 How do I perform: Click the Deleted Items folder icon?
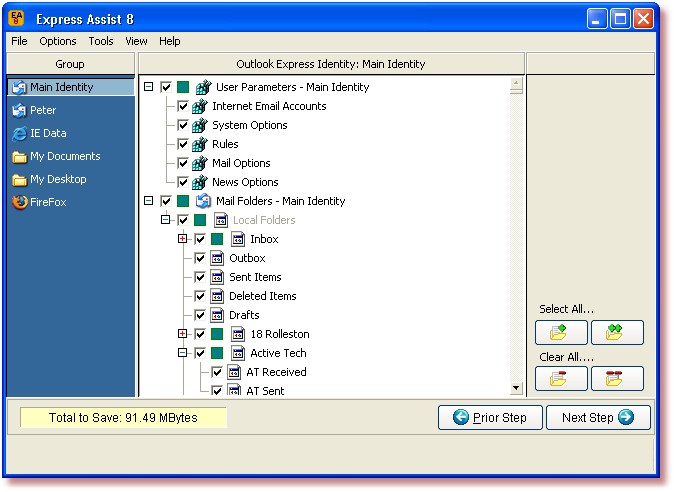pos(217,296)
